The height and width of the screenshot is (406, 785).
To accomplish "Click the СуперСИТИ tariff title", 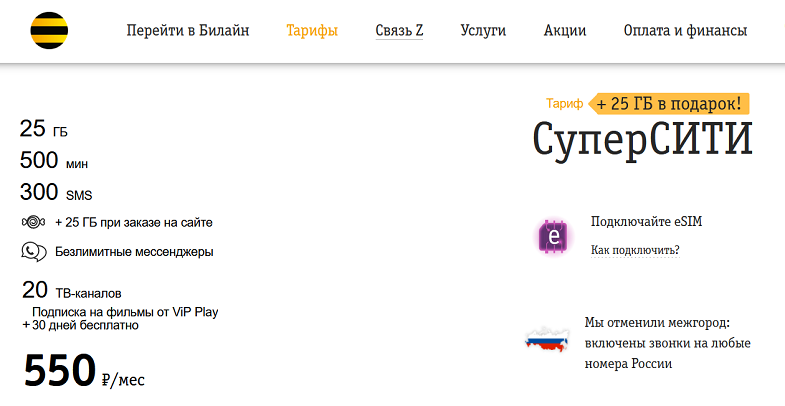I will (x=642, y=140).
